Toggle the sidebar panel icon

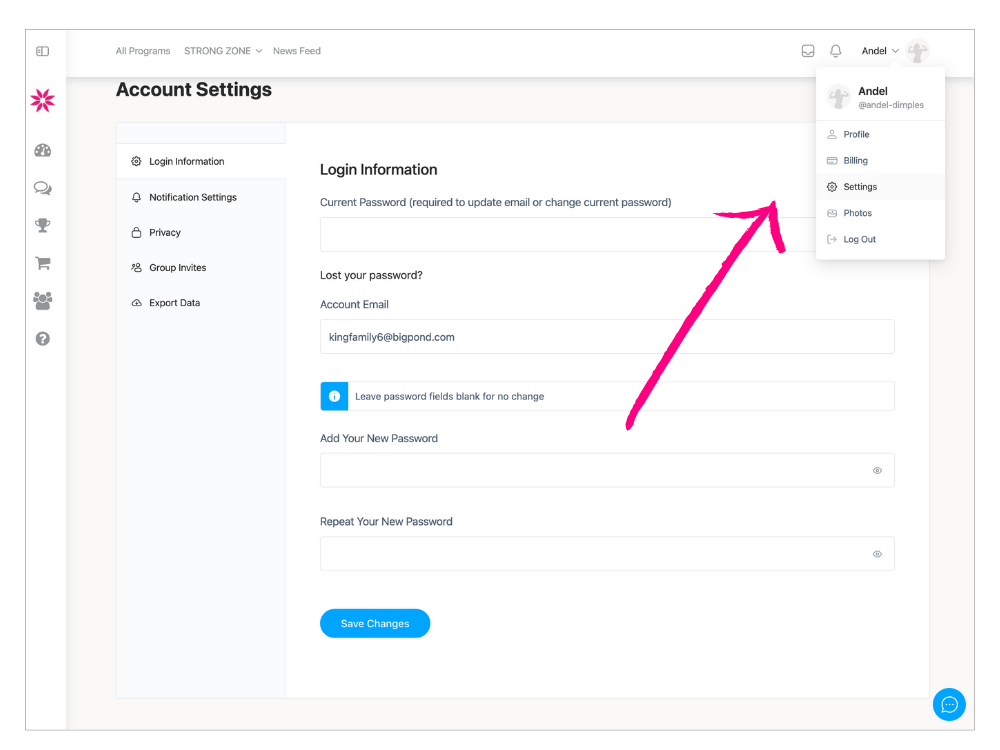click(42, 51)
